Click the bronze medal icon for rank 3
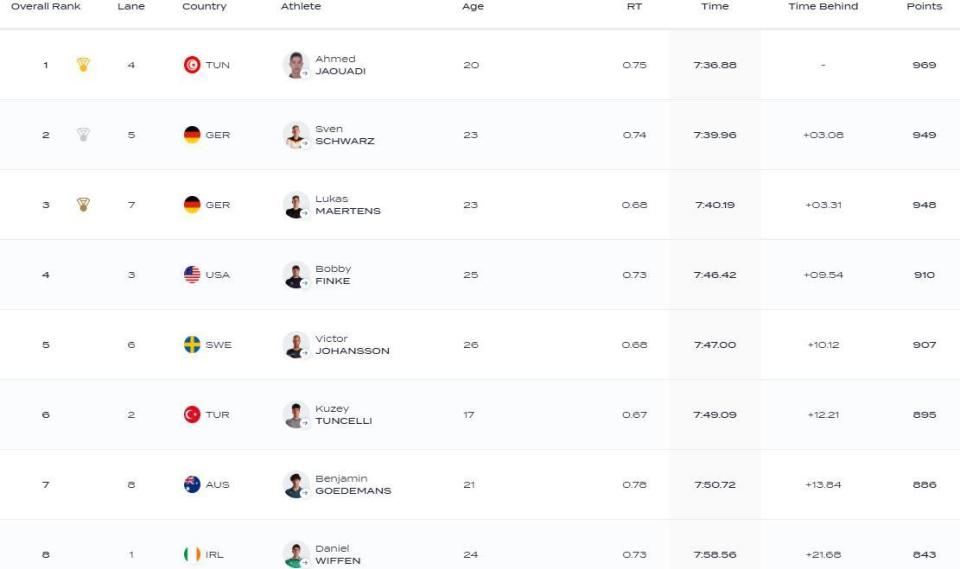Image resolution: width=960 pixels, height=569 pixels. coord(83,205)
